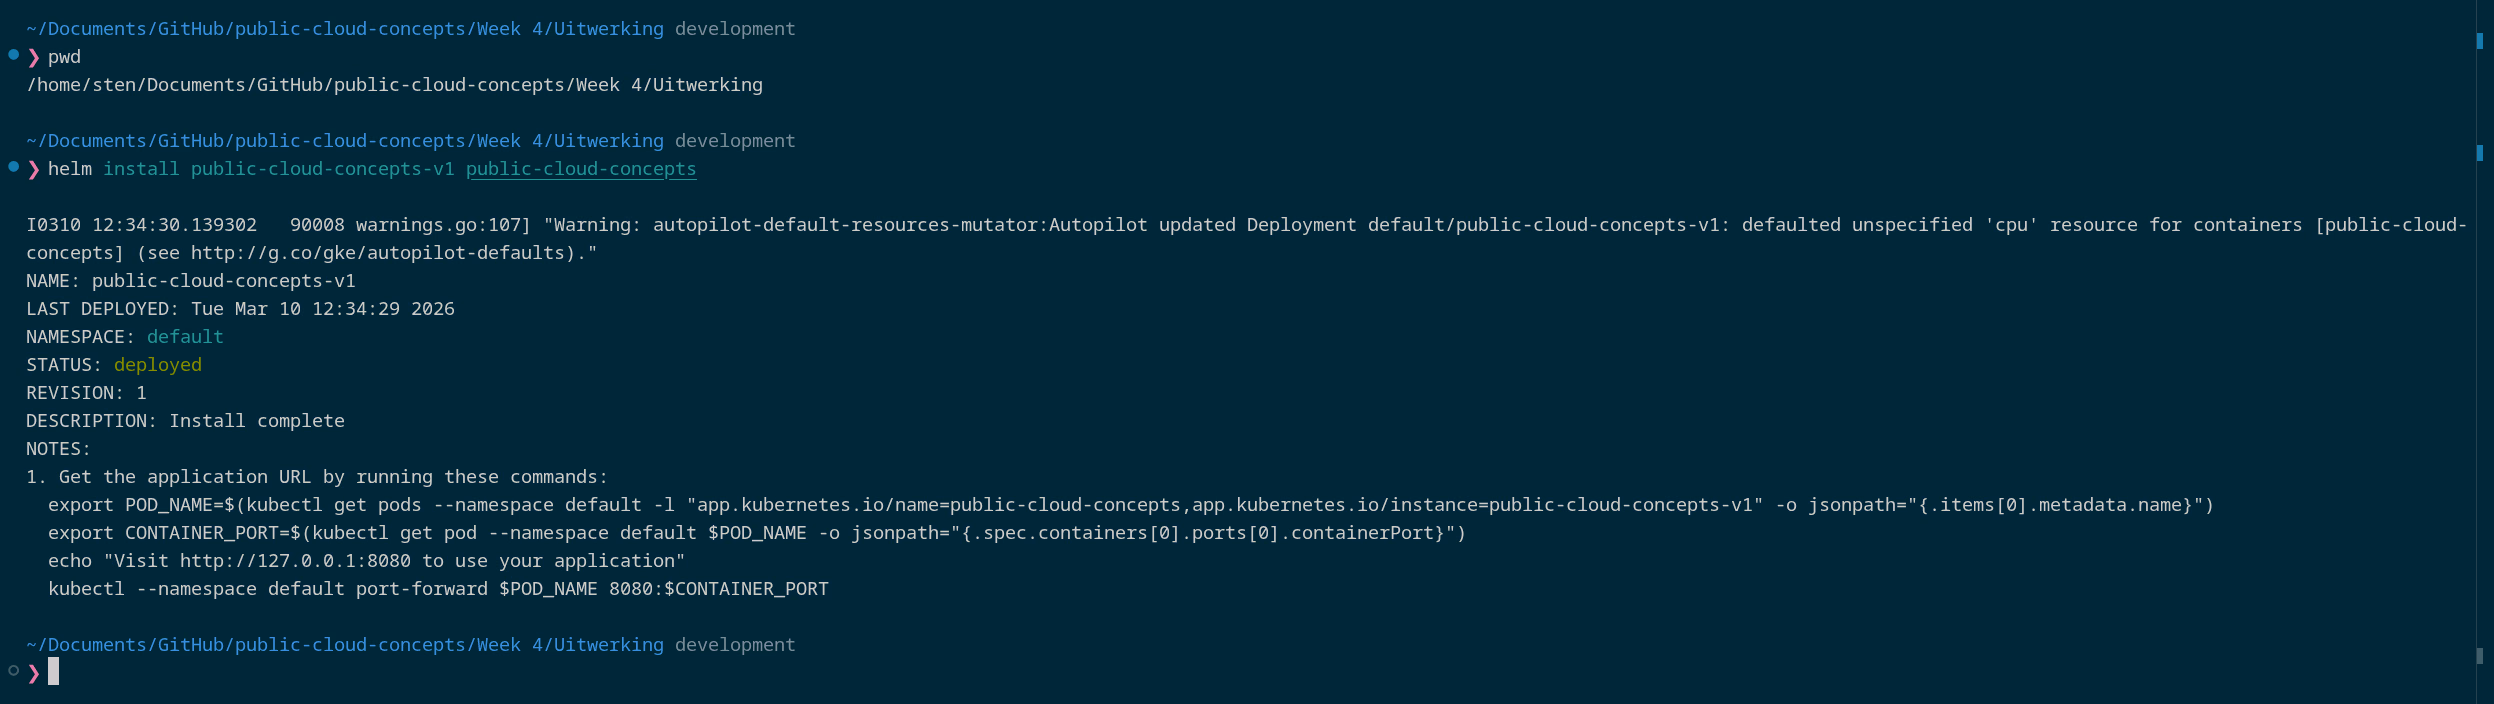Click the gray scrollbar marker at the bottom right
This screenshot has height=704, width=2494.
[2480, 656]
